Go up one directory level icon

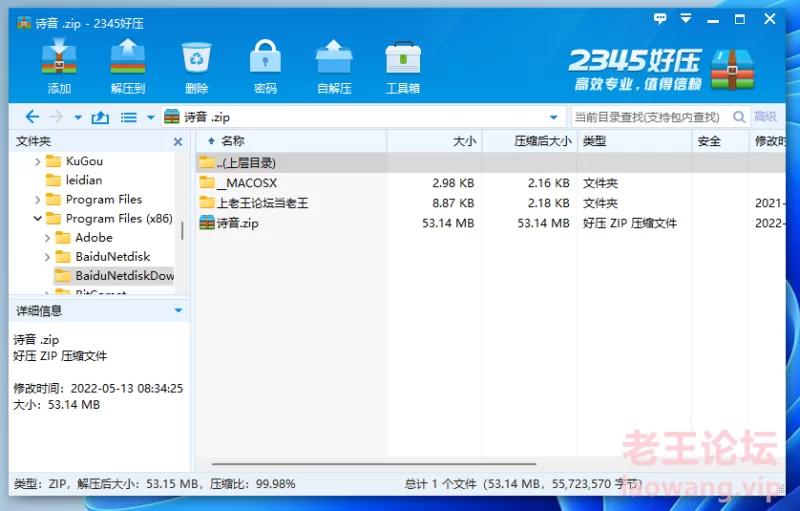tap(100, 118)
